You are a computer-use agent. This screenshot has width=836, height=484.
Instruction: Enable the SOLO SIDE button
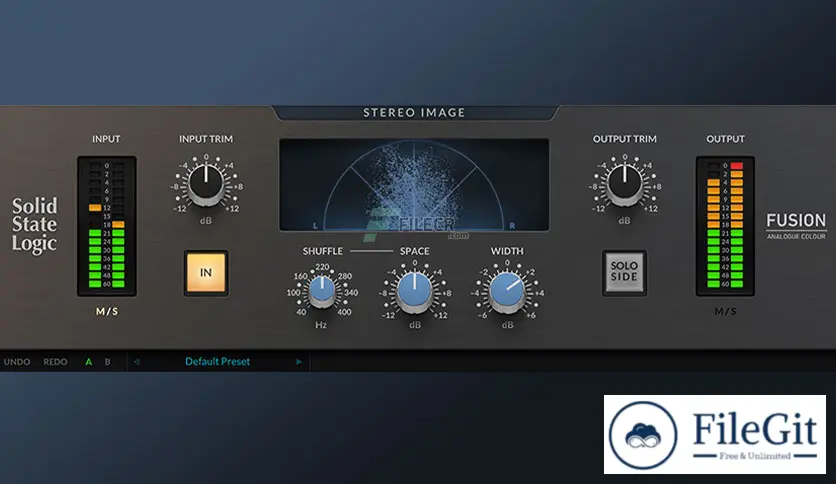624,272
